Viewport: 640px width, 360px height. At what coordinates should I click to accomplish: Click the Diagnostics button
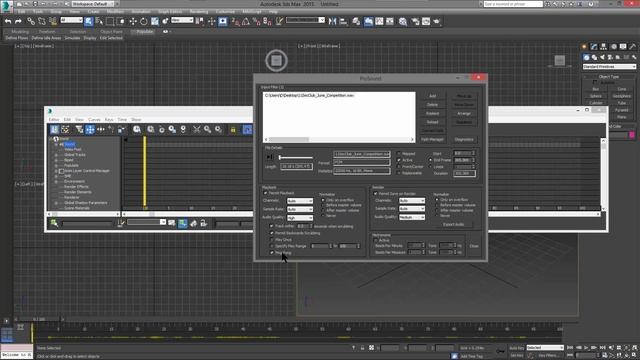pos(464,139)
